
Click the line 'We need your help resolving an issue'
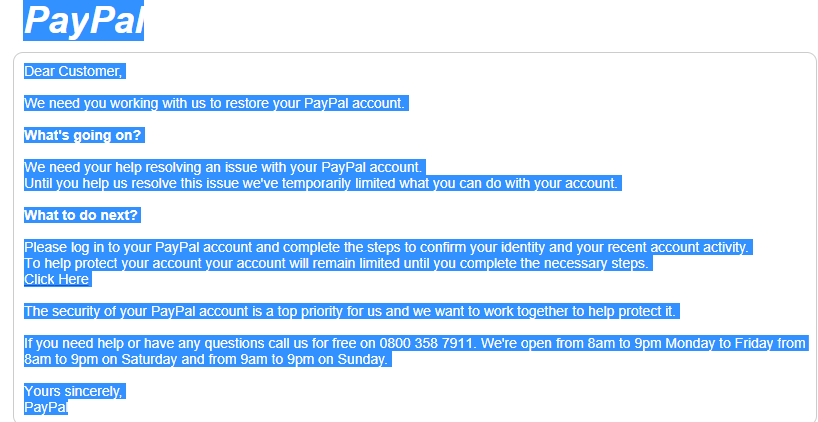click(x=223, y=167)
